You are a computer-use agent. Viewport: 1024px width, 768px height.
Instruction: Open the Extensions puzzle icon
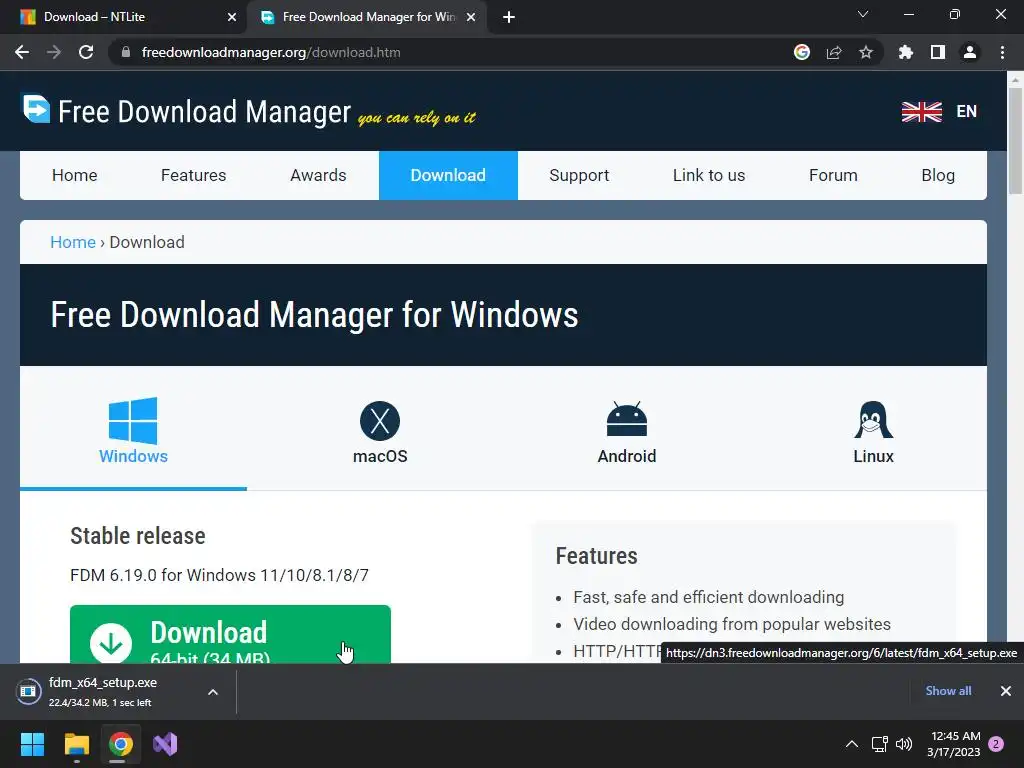(x=906, y=52)
